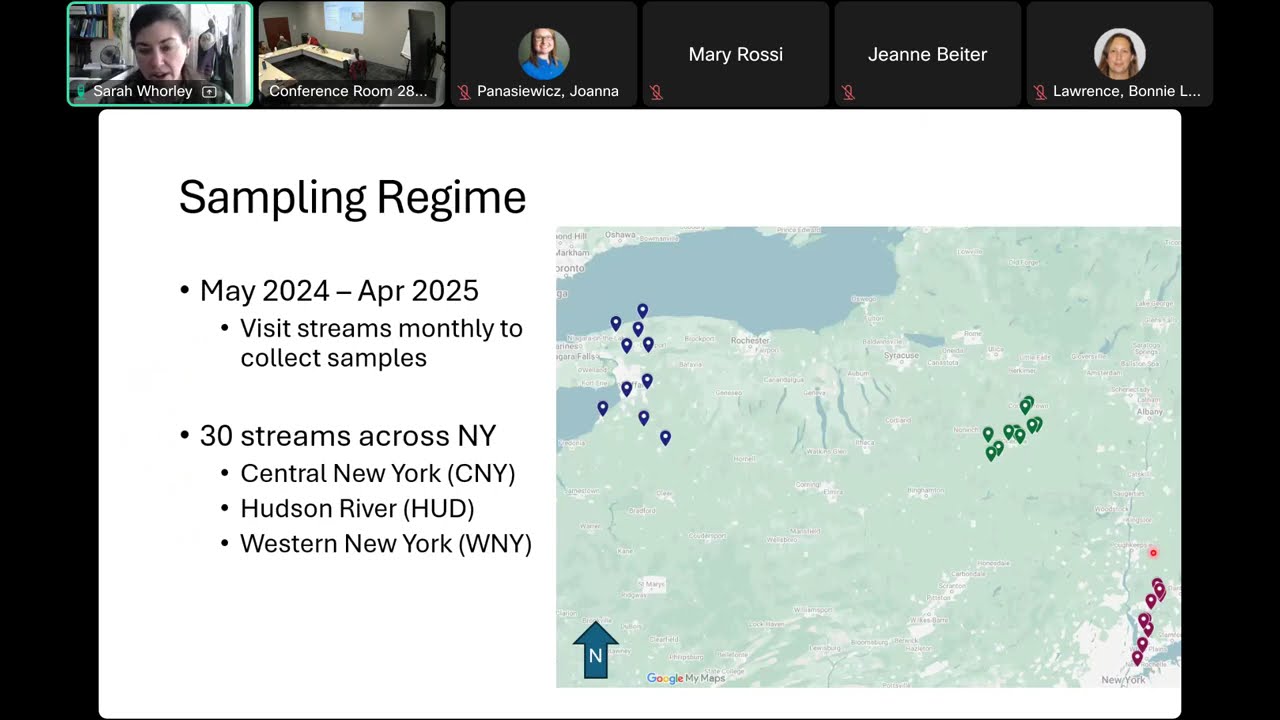Screen dimensions: 1280x720
Task: Click the muted mic icon for Panasiewicz, Joanna
Action: tap(464, 91)
